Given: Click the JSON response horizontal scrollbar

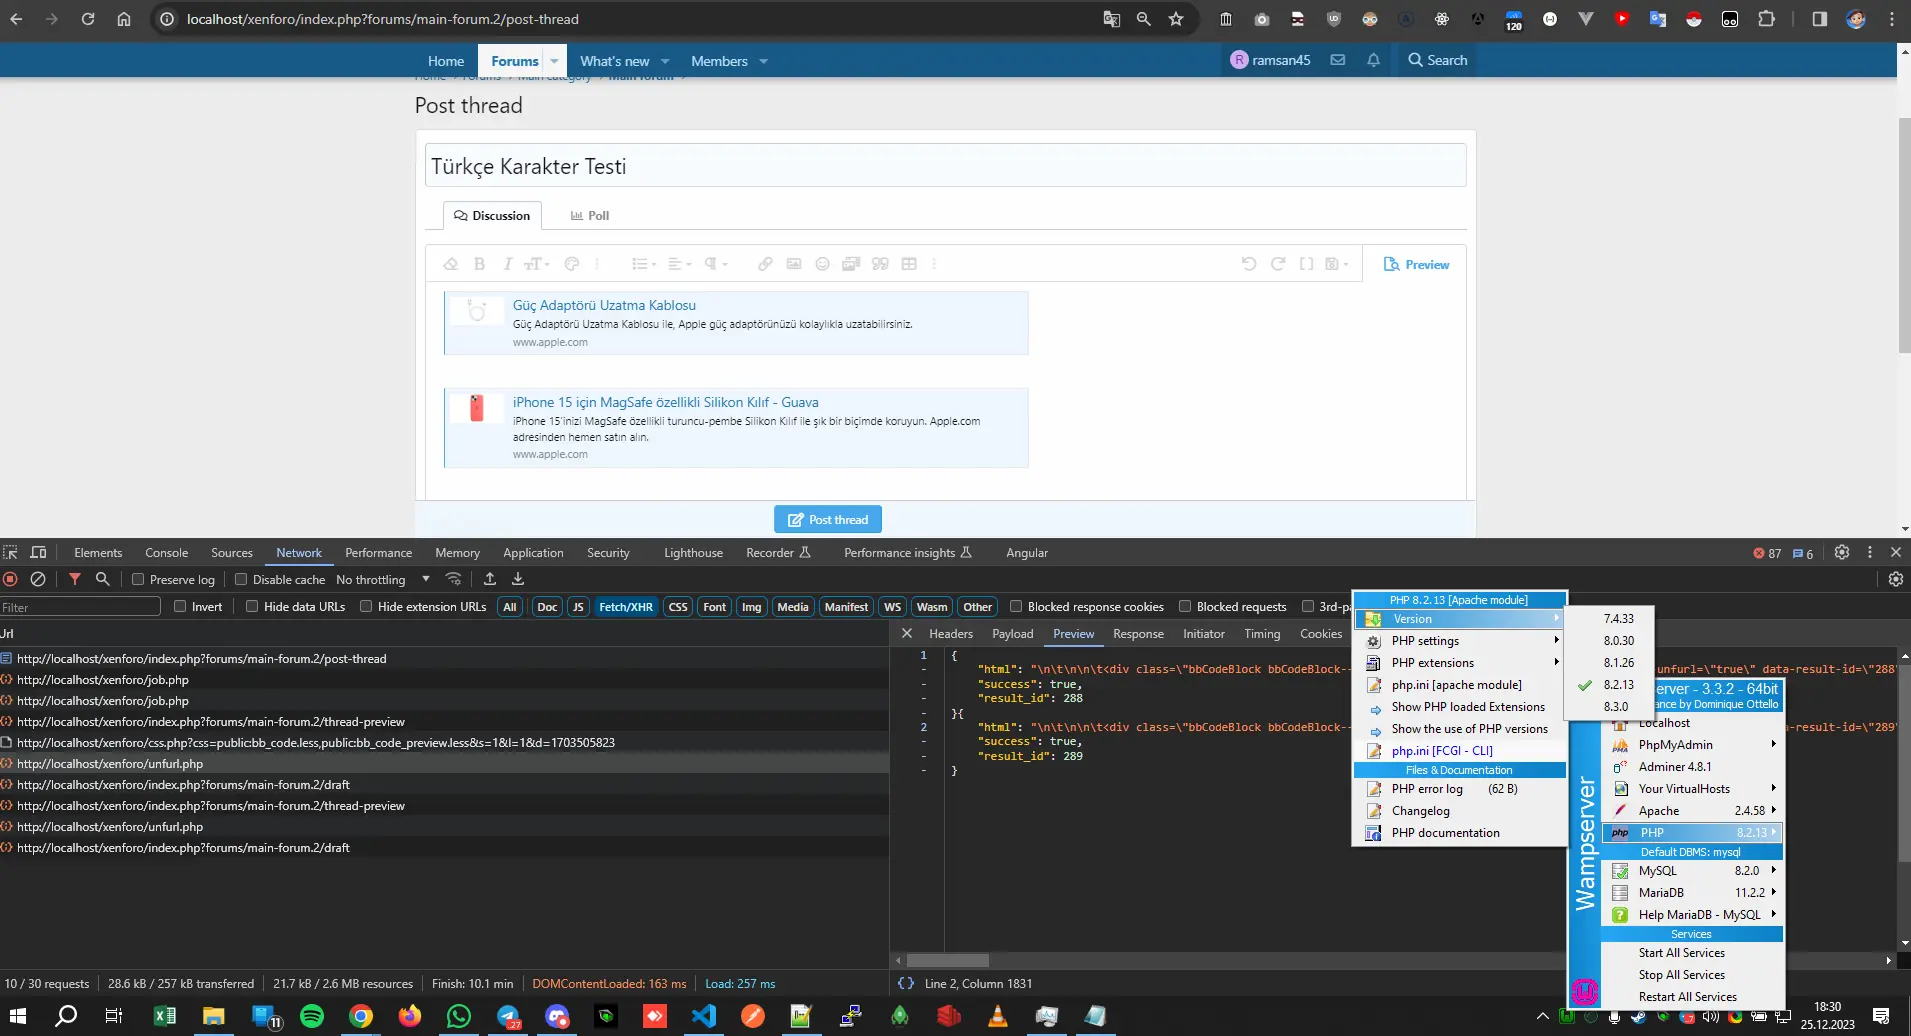Looking at the screenshot, I should (x=947, y=960).
